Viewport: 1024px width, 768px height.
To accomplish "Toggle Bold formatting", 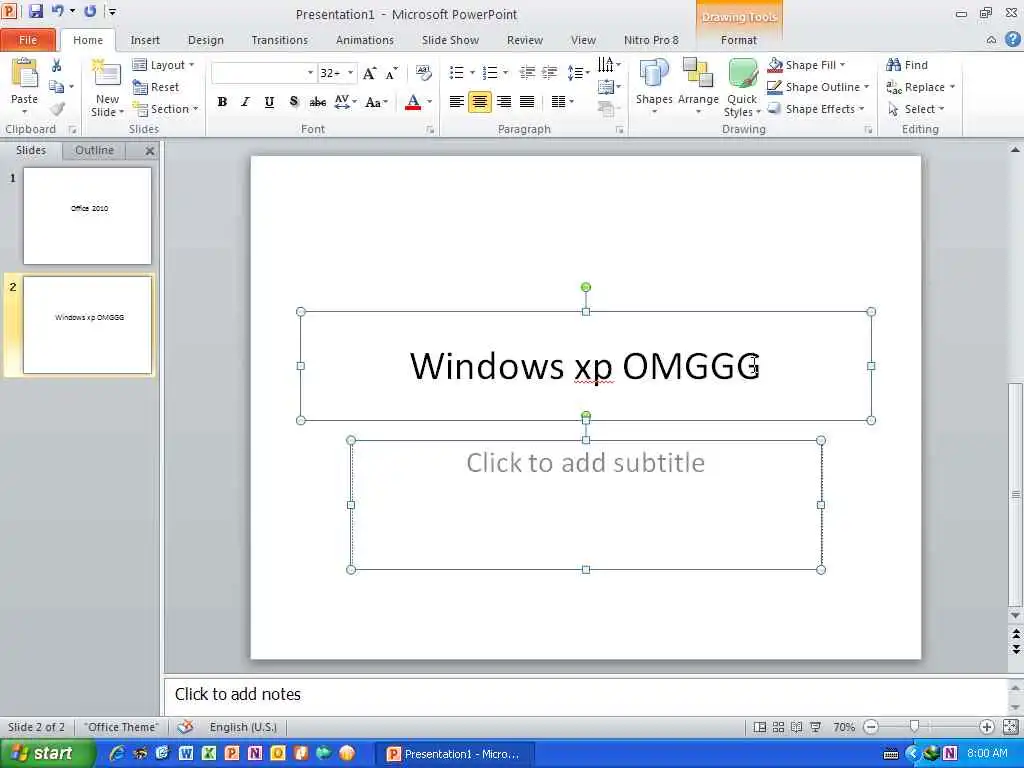I will [x=222, y=102].
